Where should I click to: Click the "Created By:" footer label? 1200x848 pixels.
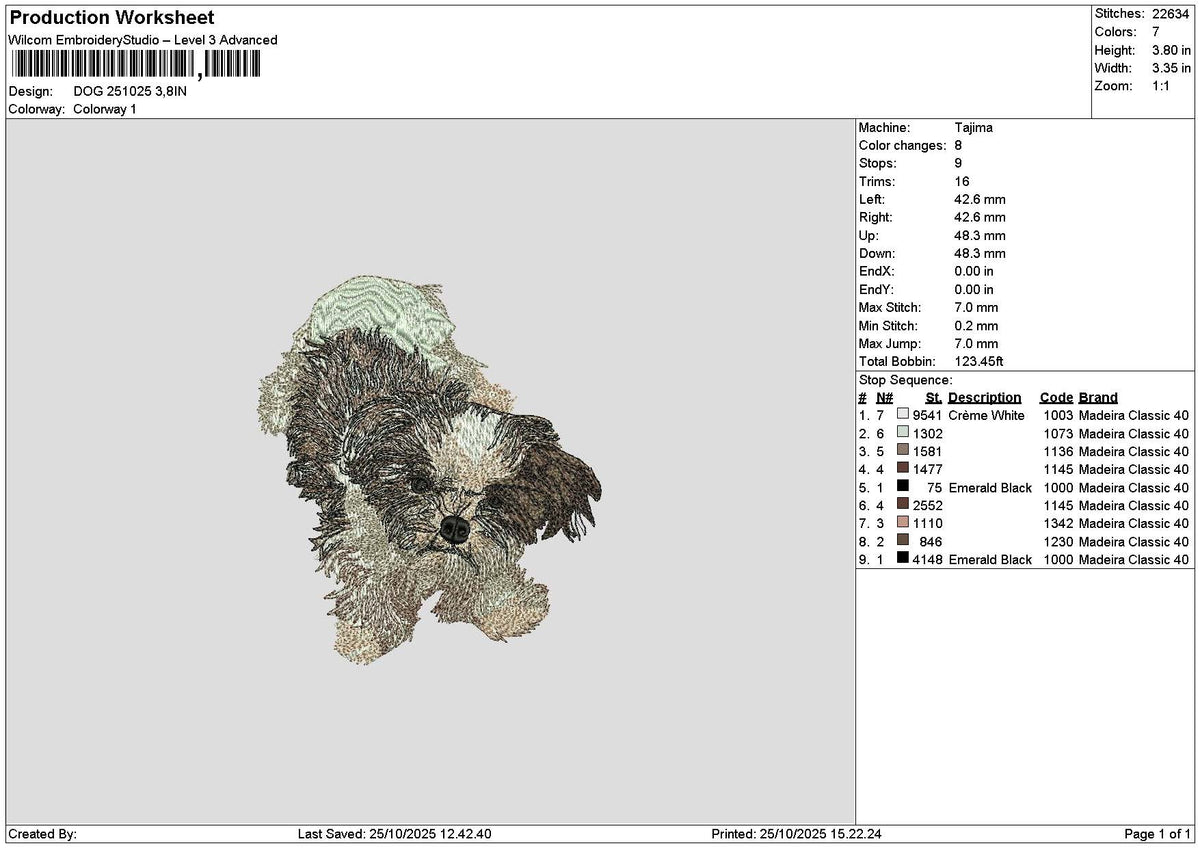click(42, 834)
